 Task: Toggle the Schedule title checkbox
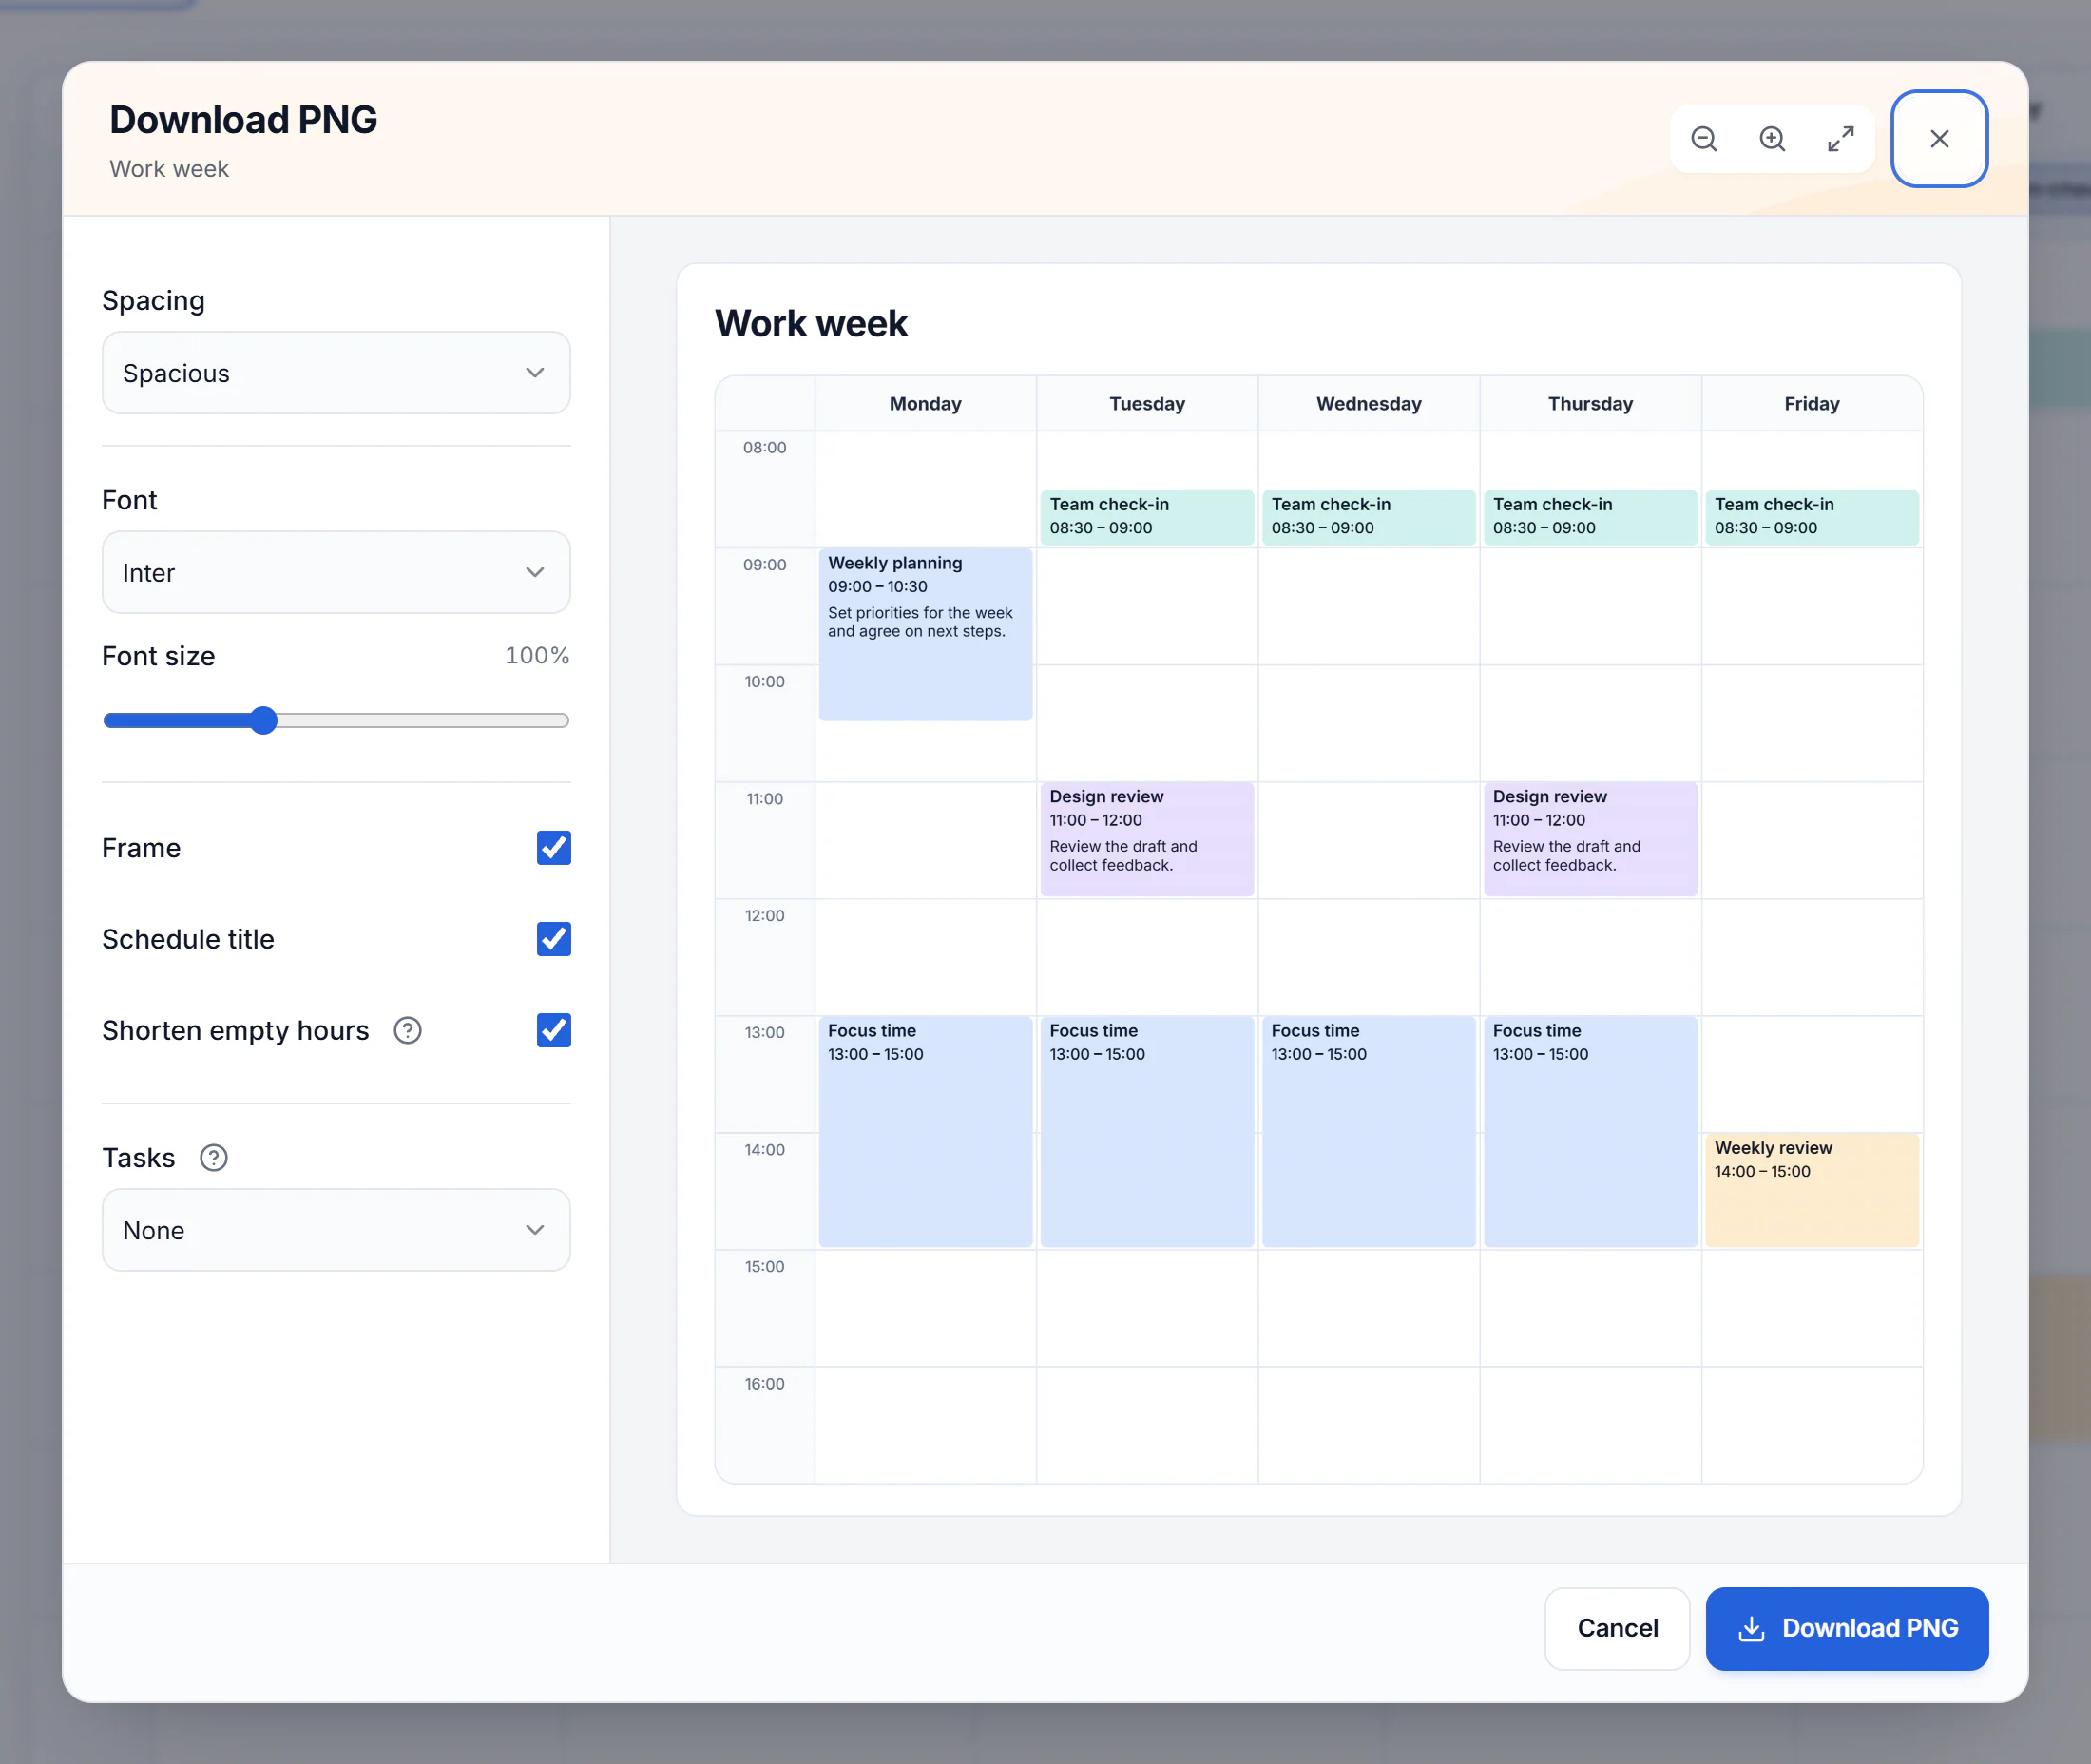(x=554, y=939)
